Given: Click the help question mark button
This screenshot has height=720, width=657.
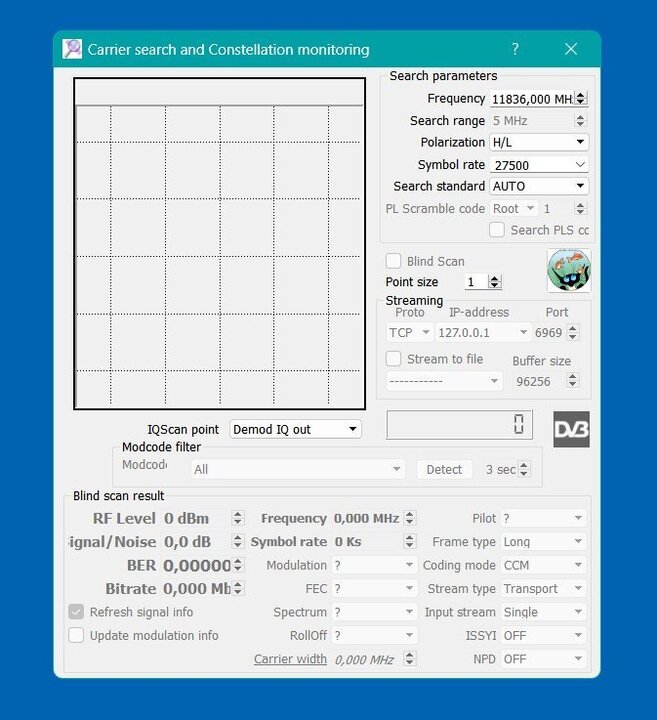Looking at the screenshot, I should [515, 49].
